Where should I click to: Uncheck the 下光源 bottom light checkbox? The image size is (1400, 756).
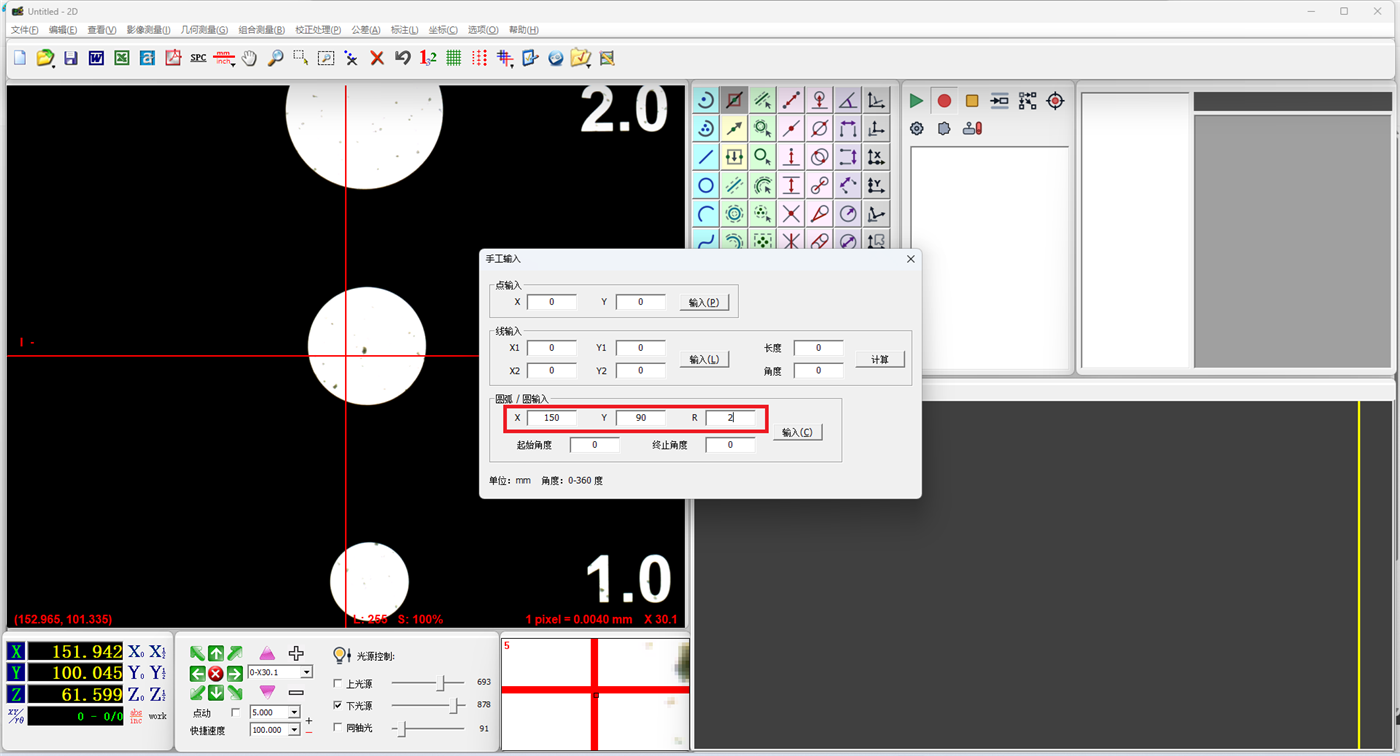click(338, 706)
